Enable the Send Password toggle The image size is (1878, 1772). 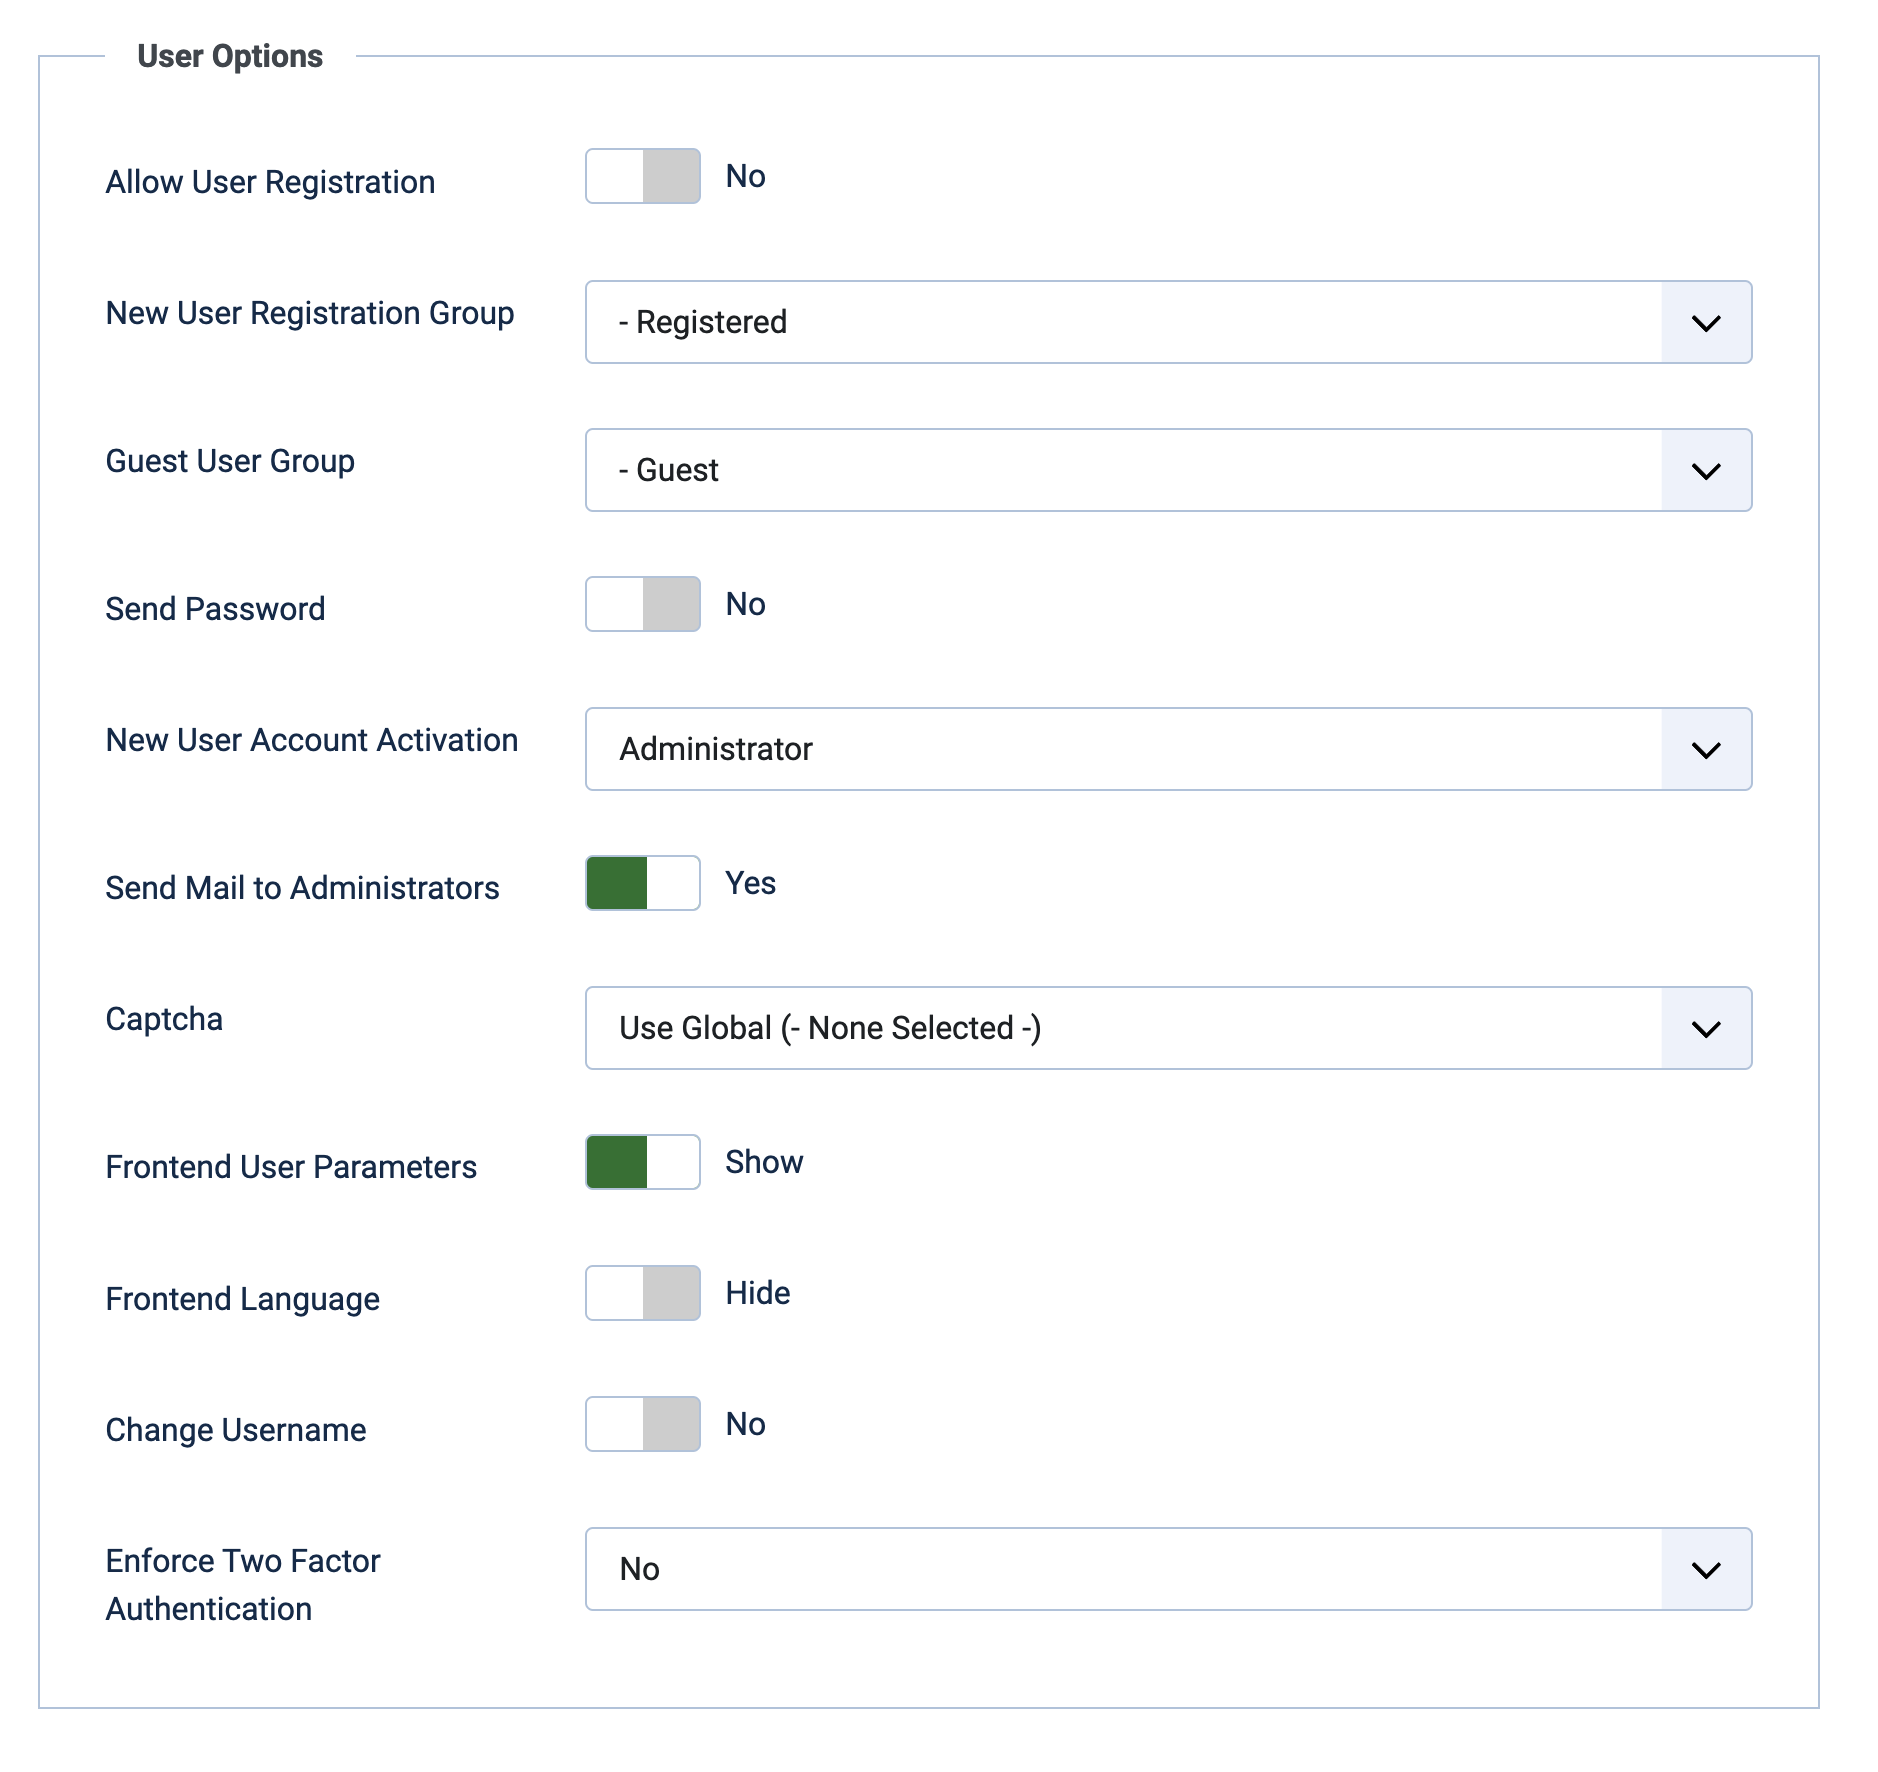click(642, 604)
